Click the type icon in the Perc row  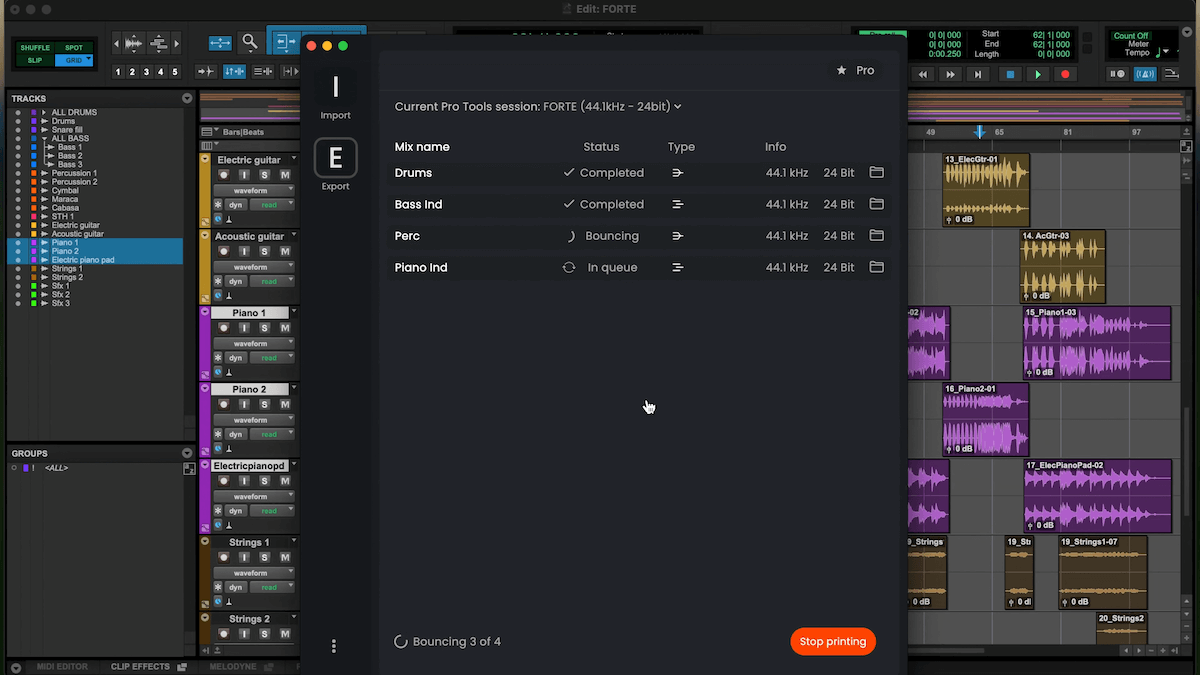678,236
